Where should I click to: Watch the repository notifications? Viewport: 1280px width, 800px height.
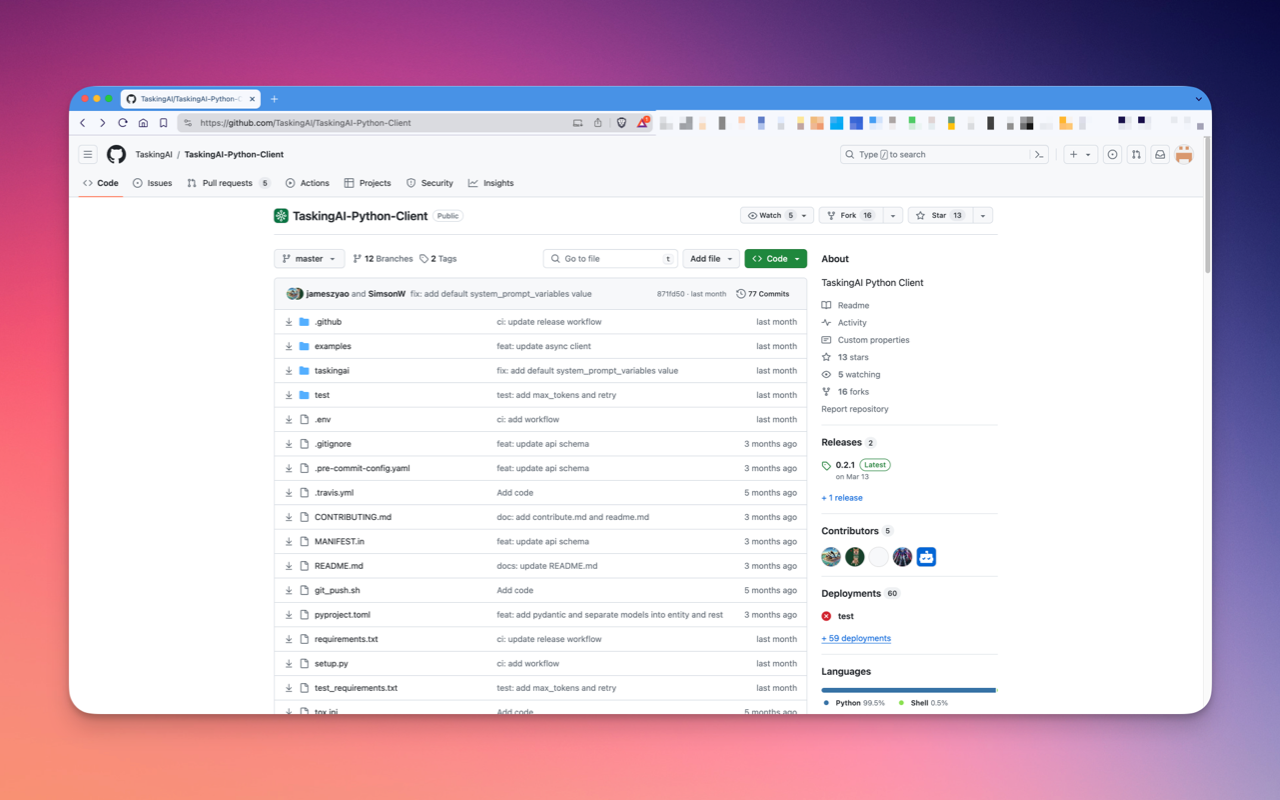[x=768, y=215]
